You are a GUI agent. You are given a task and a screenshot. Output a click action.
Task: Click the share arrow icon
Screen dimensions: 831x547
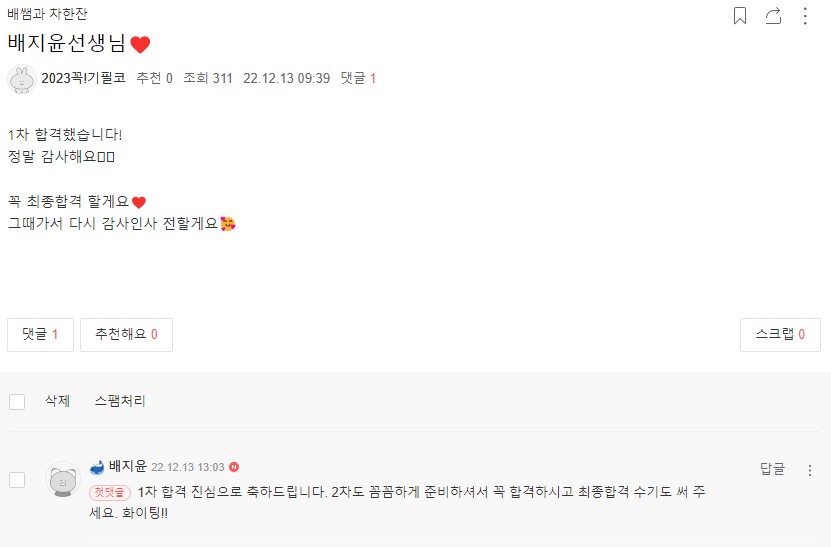(x=773, y=16)
